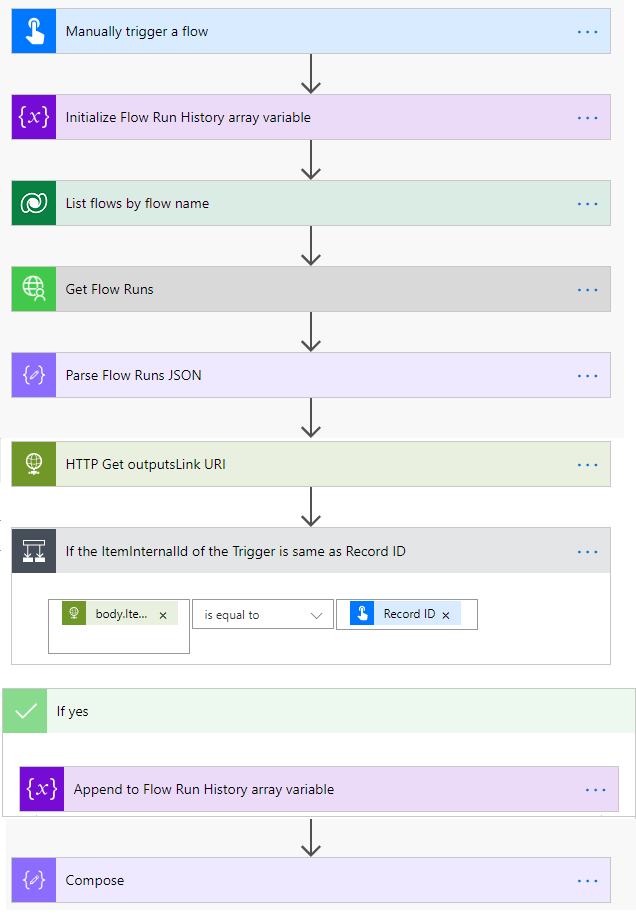Open the Manually trigger a flow ellipsis menu

[587, 31]
